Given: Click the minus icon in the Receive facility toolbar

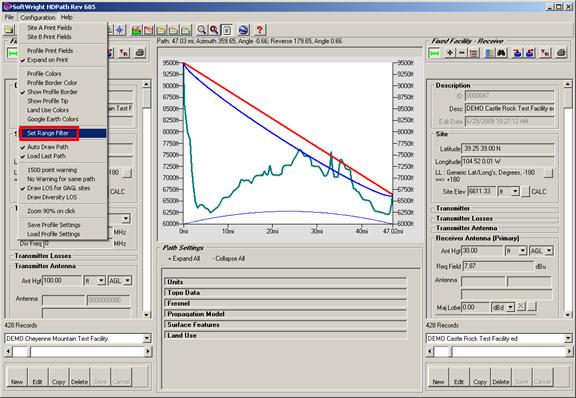Looking at the screenshot, I should pyautogui.click(x=462, y=53).
